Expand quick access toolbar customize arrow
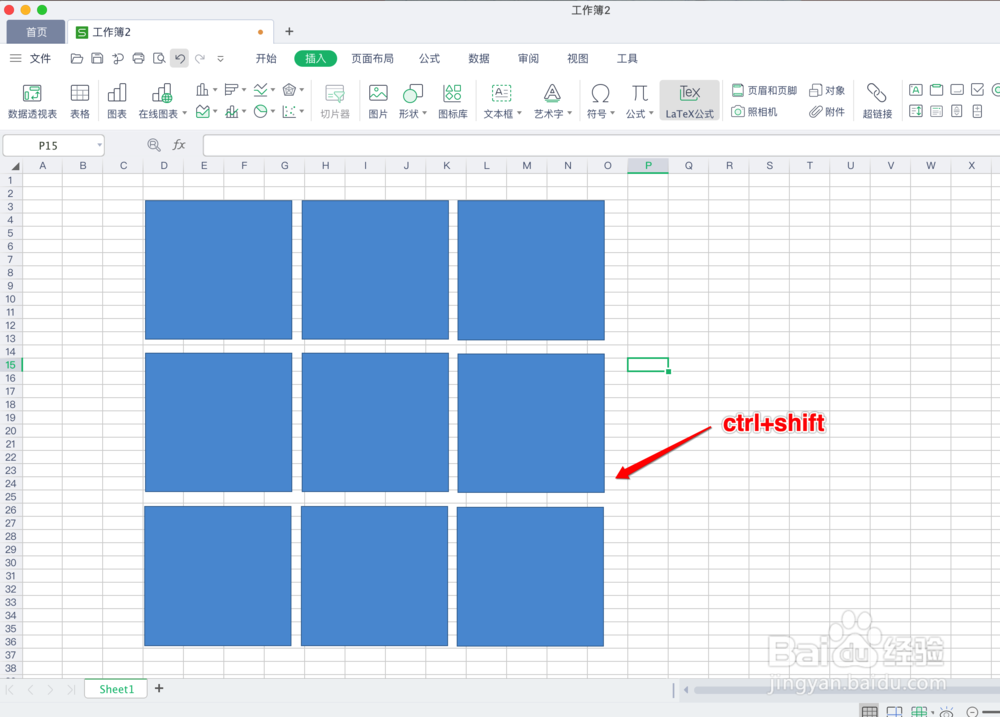Image resolution: width=1000 pixels, height=717 pixels. point(221,59)
